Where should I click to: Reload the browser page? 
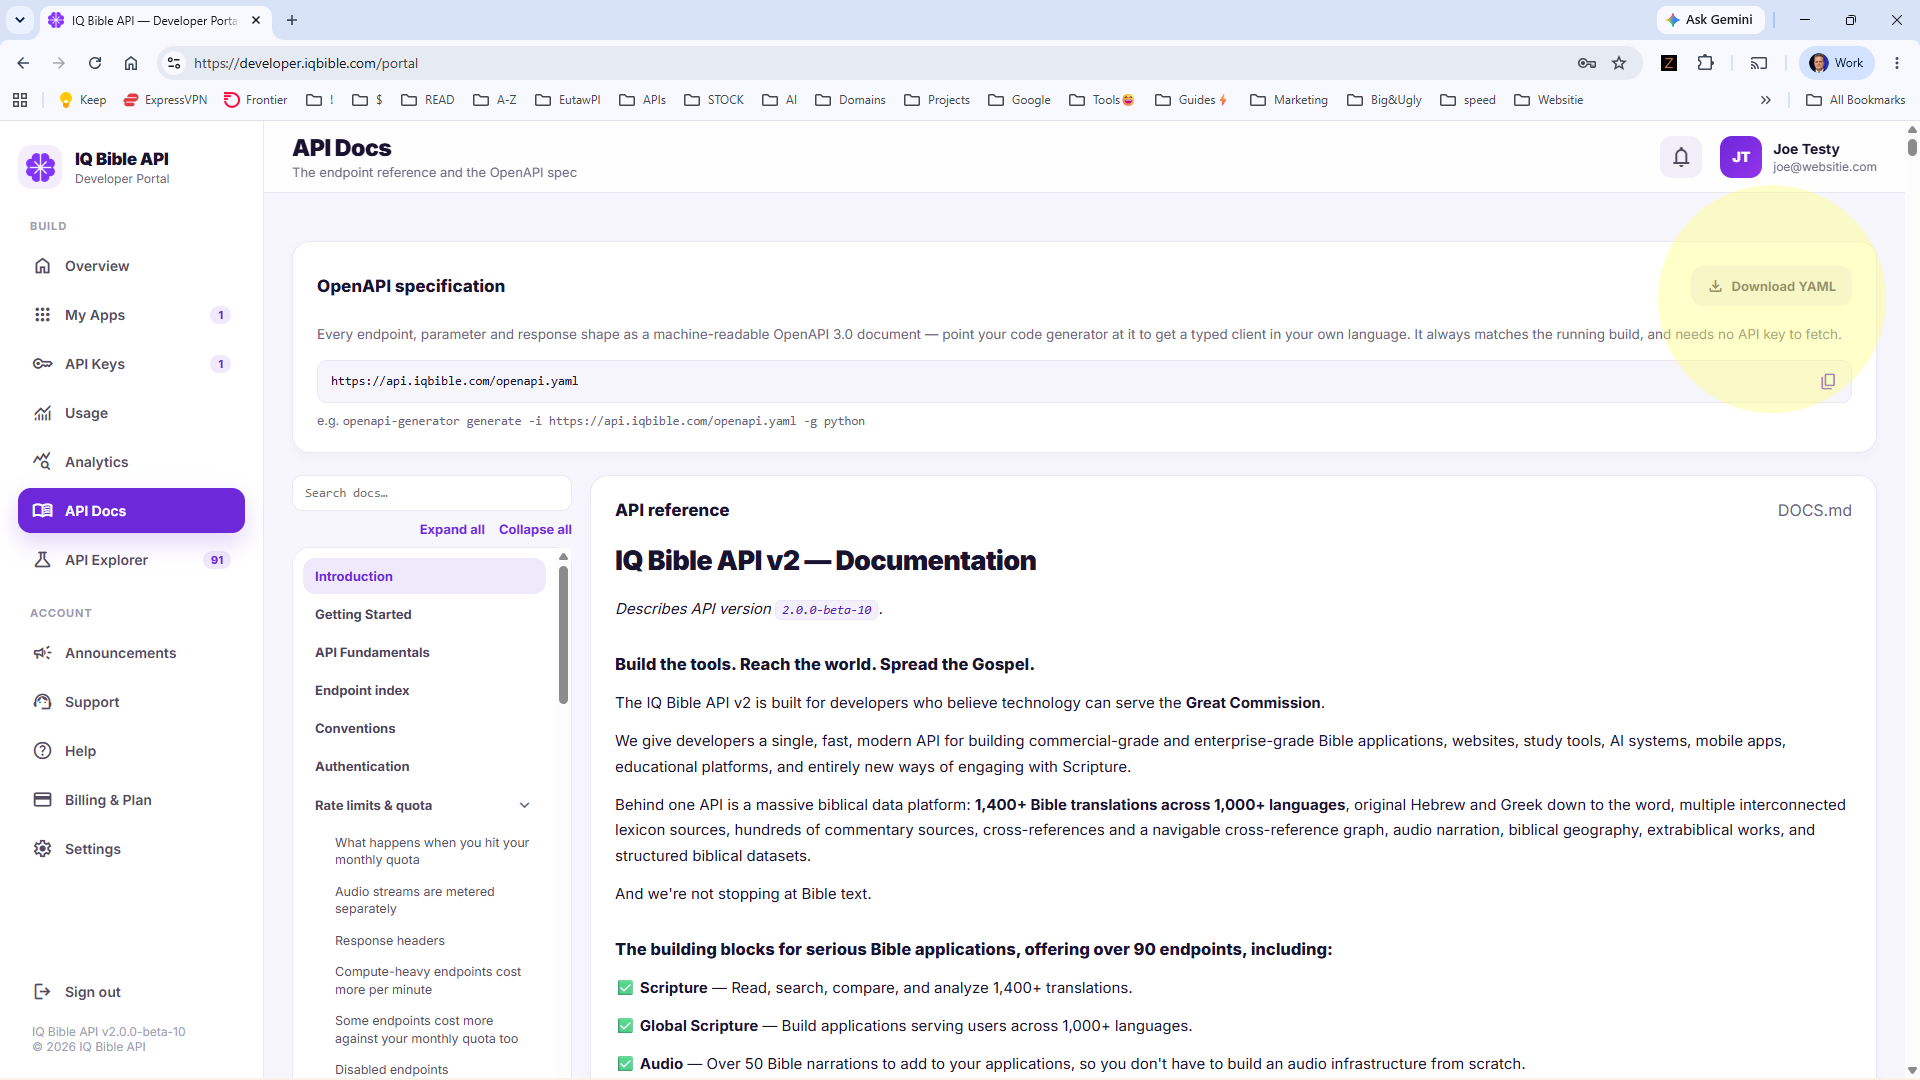[95, 63]
